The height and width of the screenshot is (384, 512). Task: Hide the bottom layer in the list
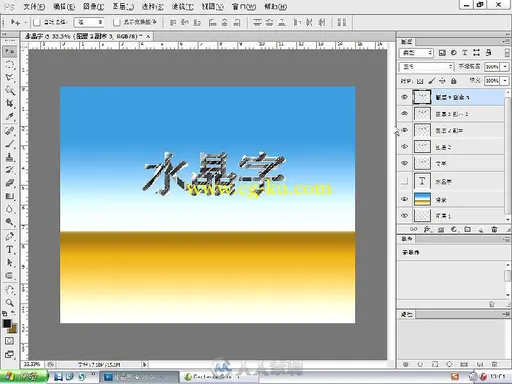click(405, 216)
